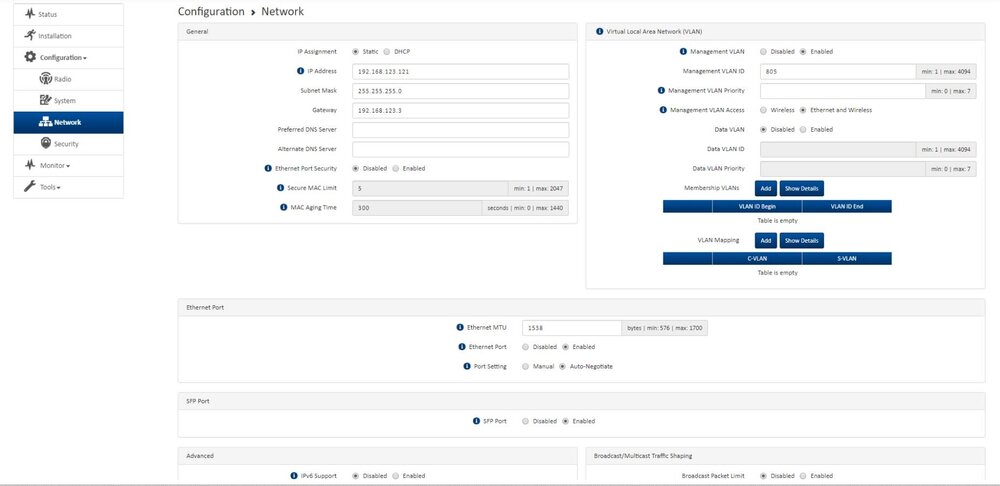Select DHCP for IP Assignment
The height and width of the screenshot is (486, 1000).
coord(389,51)
